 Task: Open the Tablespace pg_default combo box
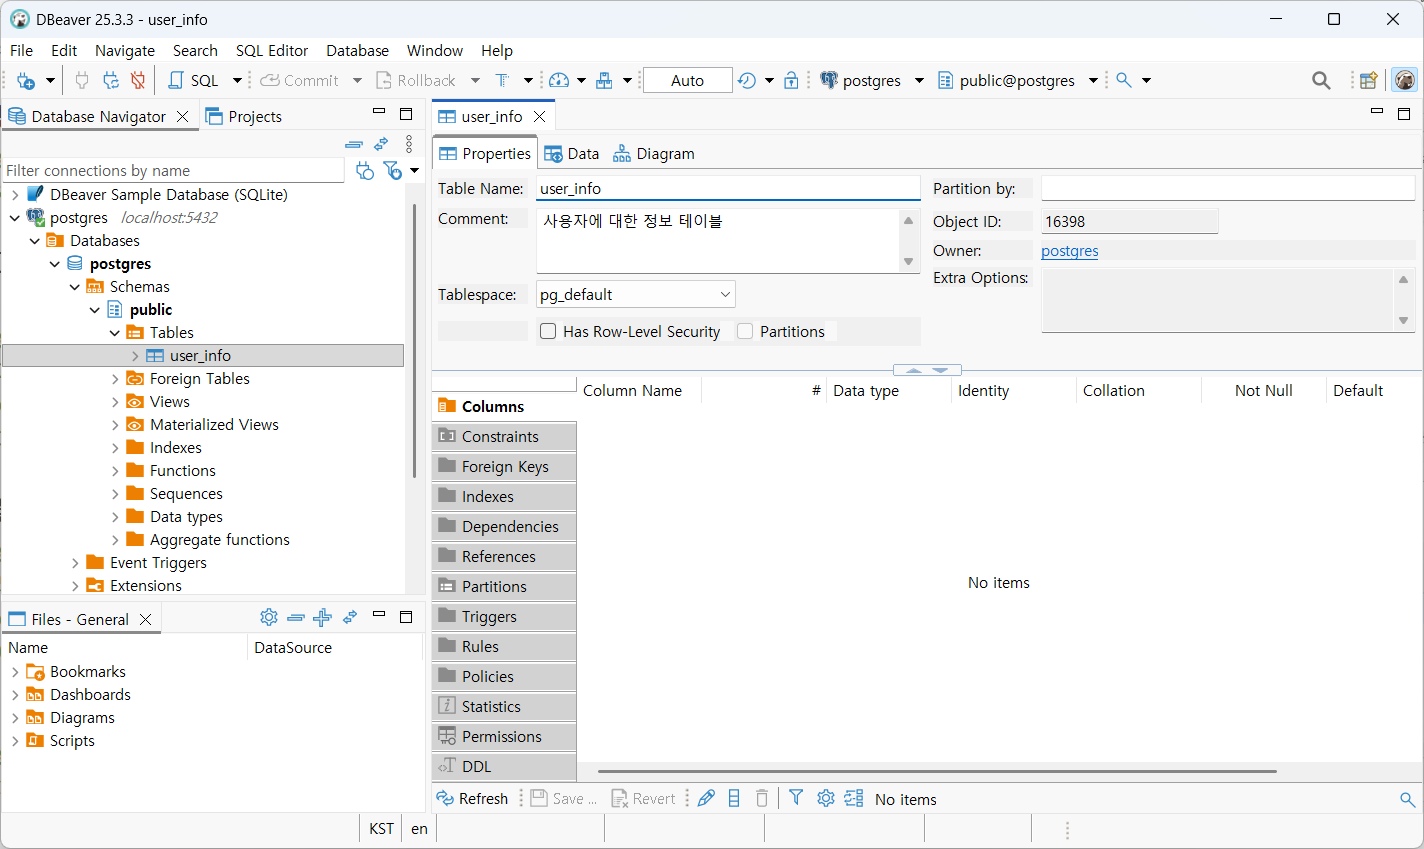(636, 294)
